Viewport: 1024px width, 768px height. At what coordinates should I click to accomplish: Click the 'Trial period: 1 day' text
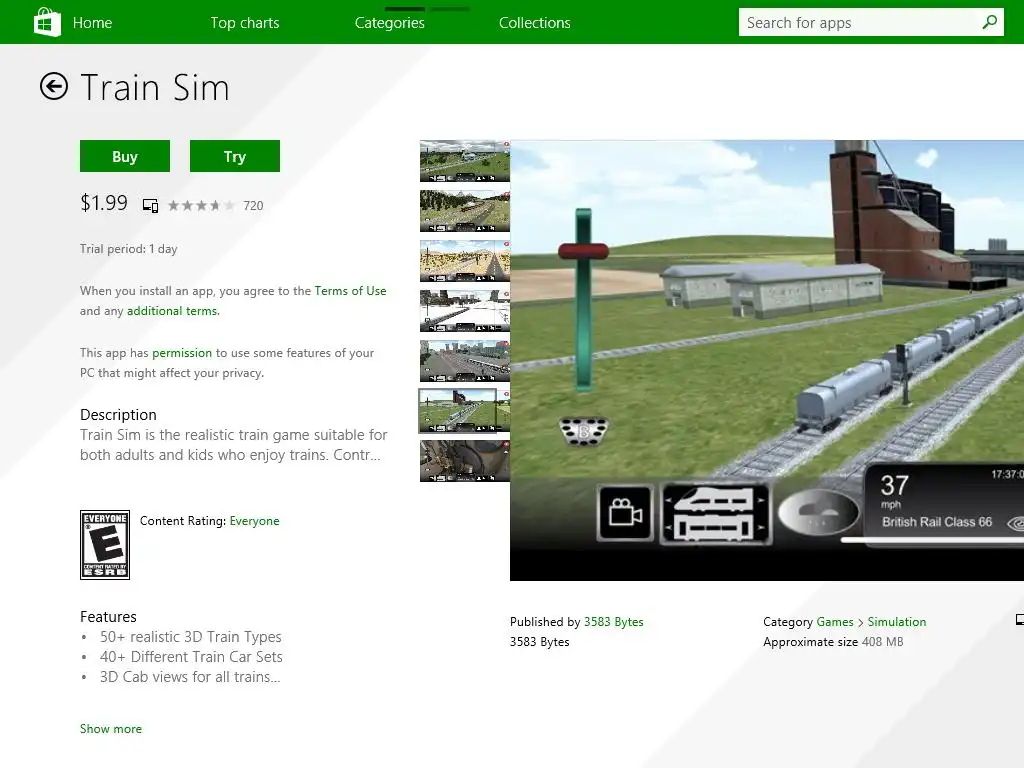click(129, 249)
